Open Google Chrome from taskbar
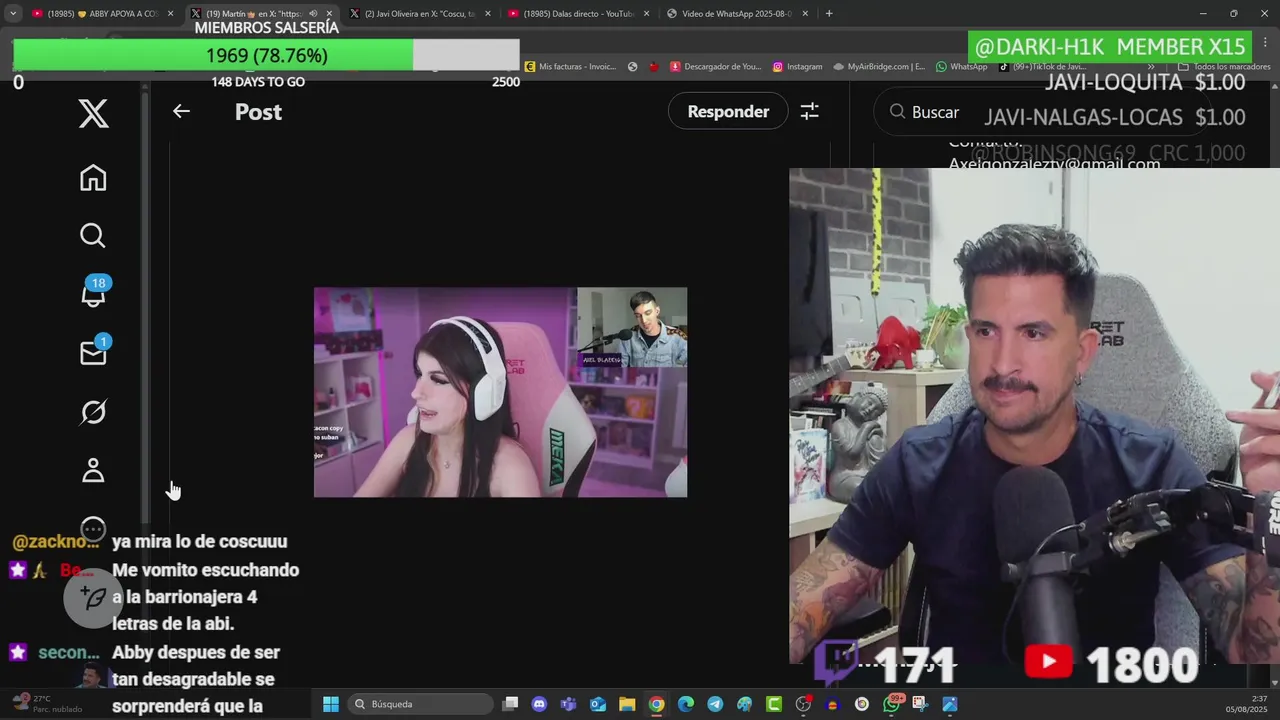The height and width of the screenshot is (720, 1280). [x=656, y=704]
